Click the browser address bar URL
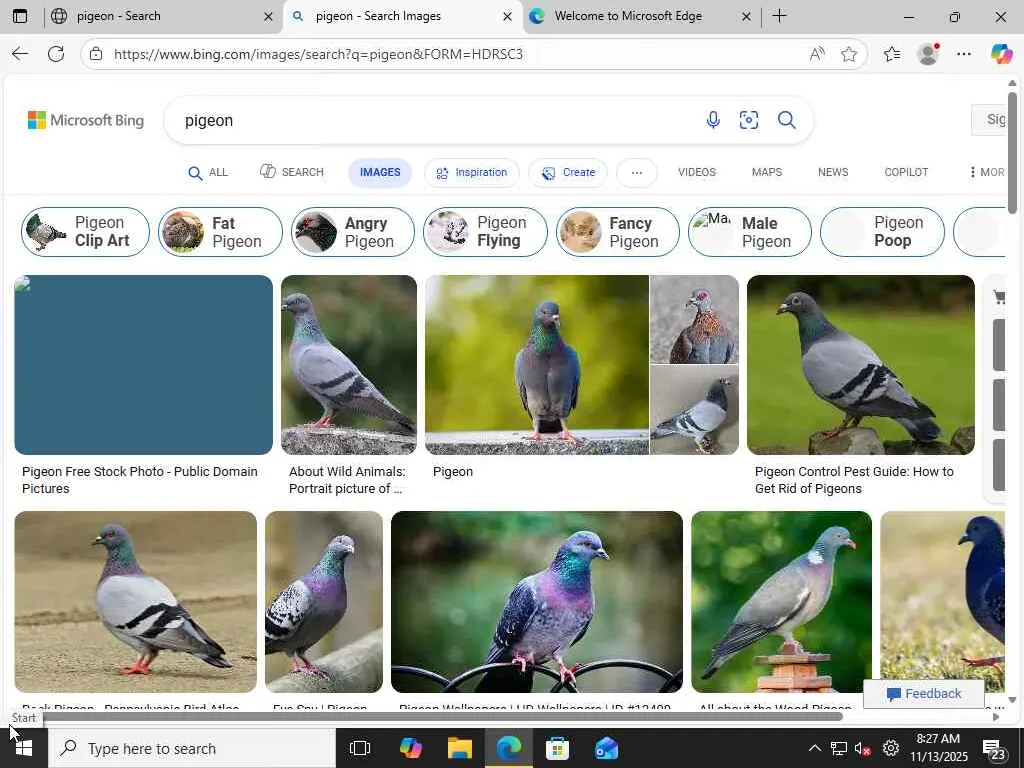The width and height of the screenshot is (1024, 768). point(318,54)
